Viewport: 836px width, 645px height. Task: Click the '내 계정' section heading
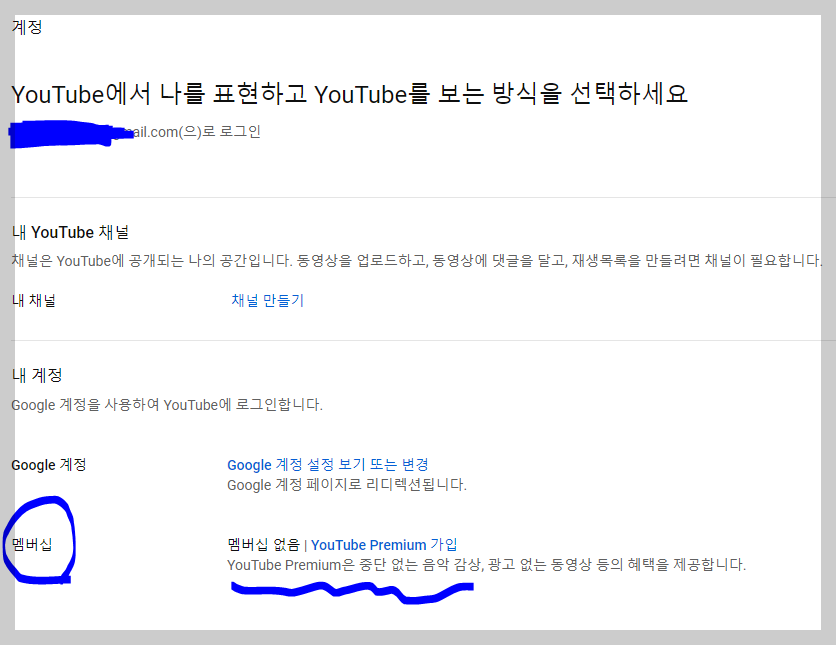(x=37, y=375)
